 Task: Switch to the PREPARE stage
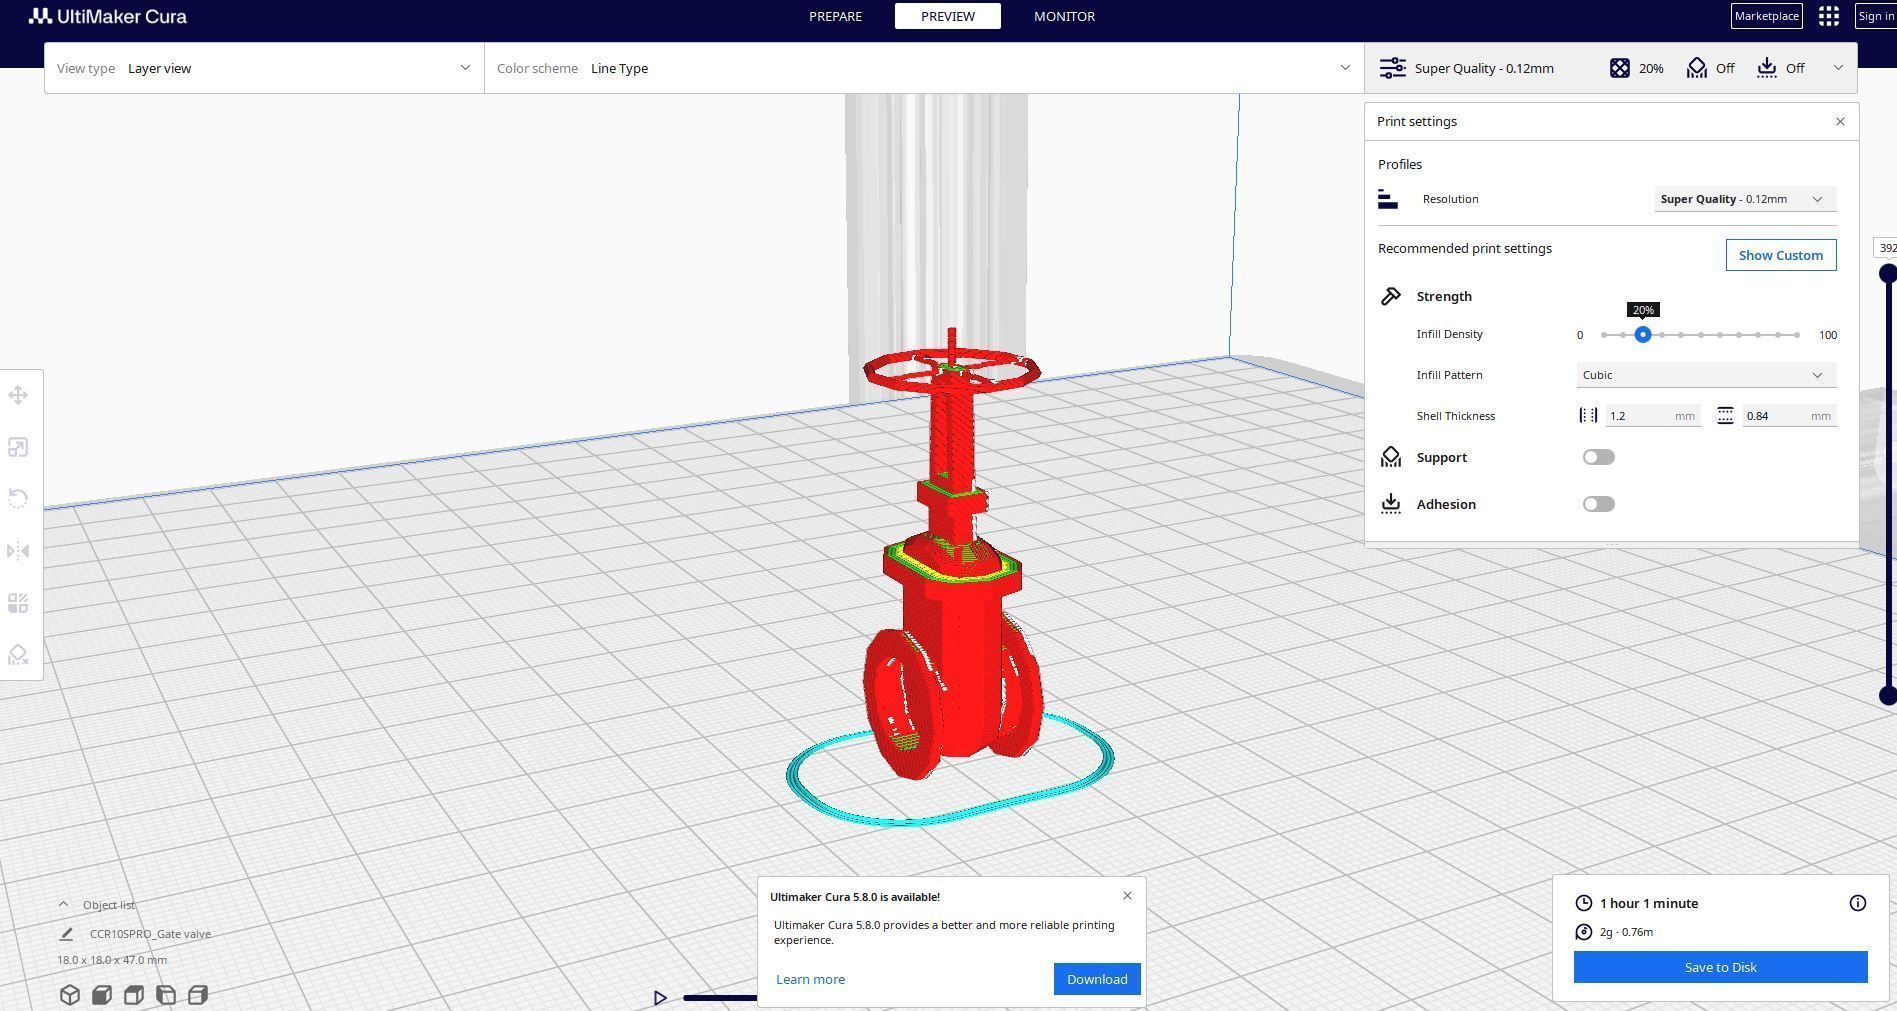(x=835, y=16)
